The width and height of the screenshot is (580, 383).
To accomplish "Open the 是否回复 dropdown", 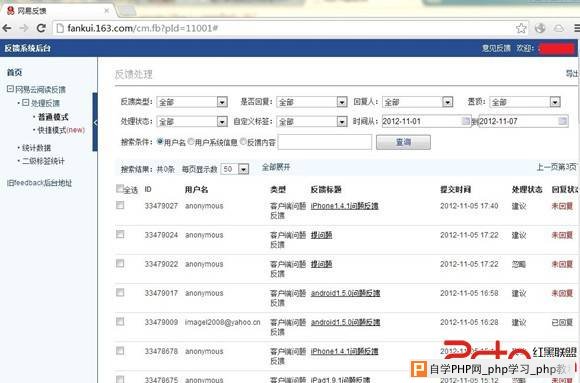I will pyautogui.click(x=312, y=102).
